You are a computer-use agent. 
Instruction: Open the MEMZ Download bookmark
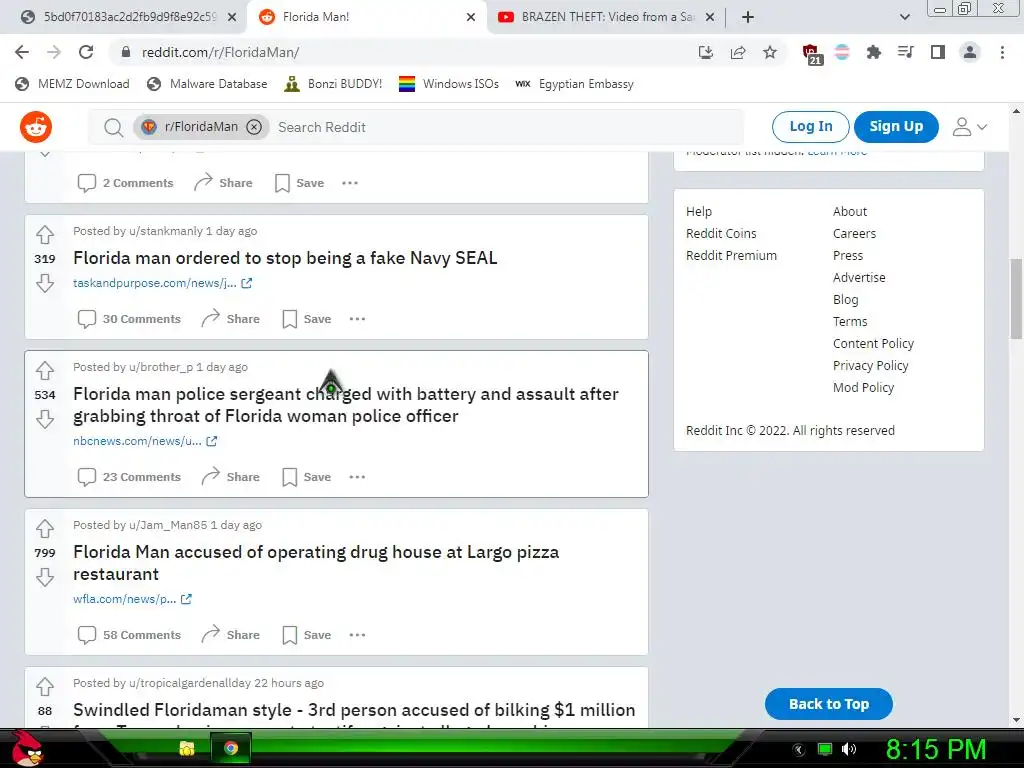point(72,84)
